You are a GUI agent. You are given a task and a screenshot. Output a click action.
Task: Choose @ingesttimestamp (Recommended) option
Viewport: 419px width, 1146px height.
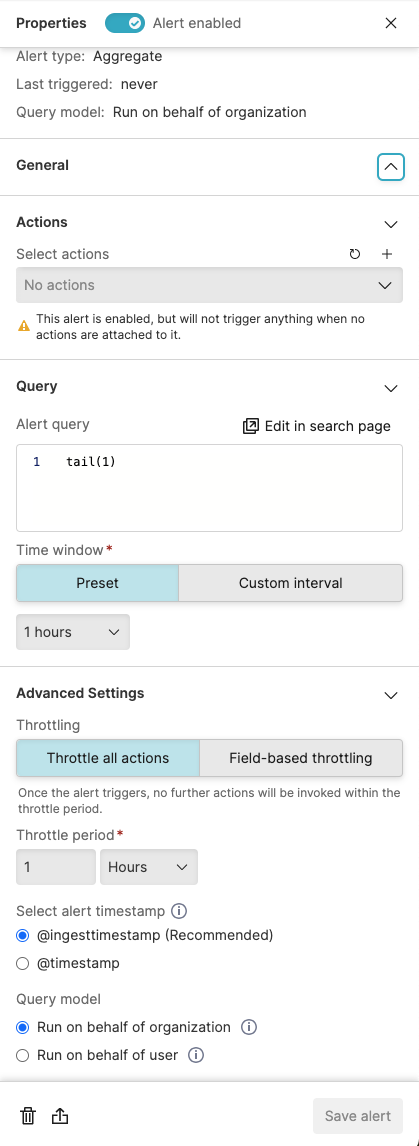coord(23,935)
